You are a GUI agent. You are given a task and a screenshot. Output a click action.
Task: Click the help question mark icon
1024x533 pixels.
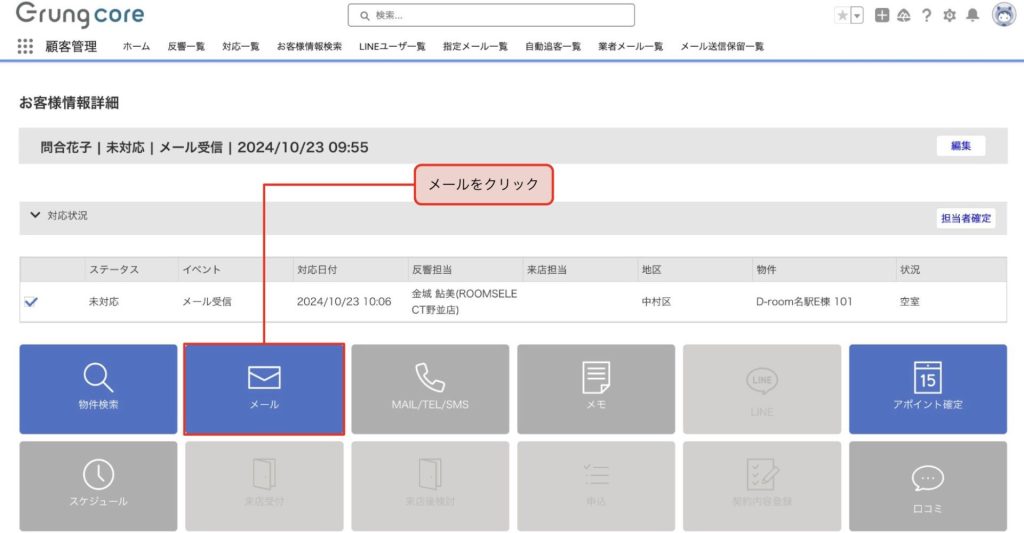click(927, 15)
